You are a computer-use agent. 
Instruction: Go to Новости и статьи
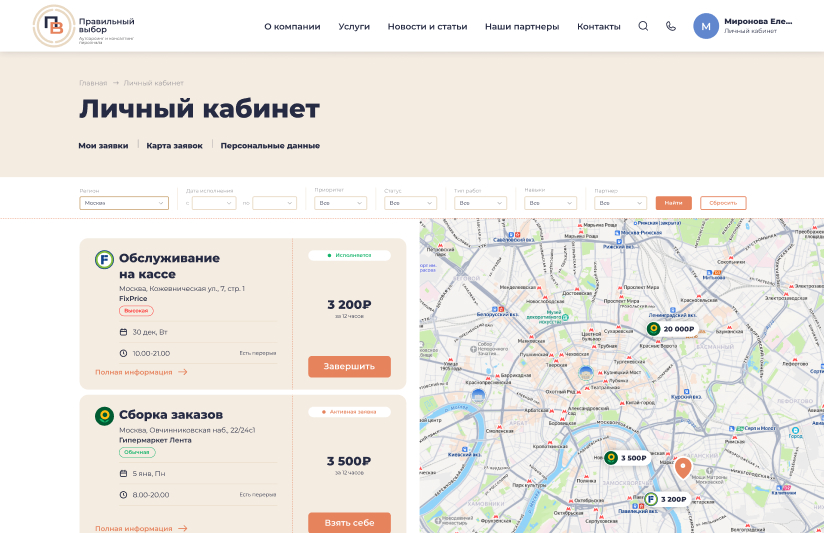[427, 26]
